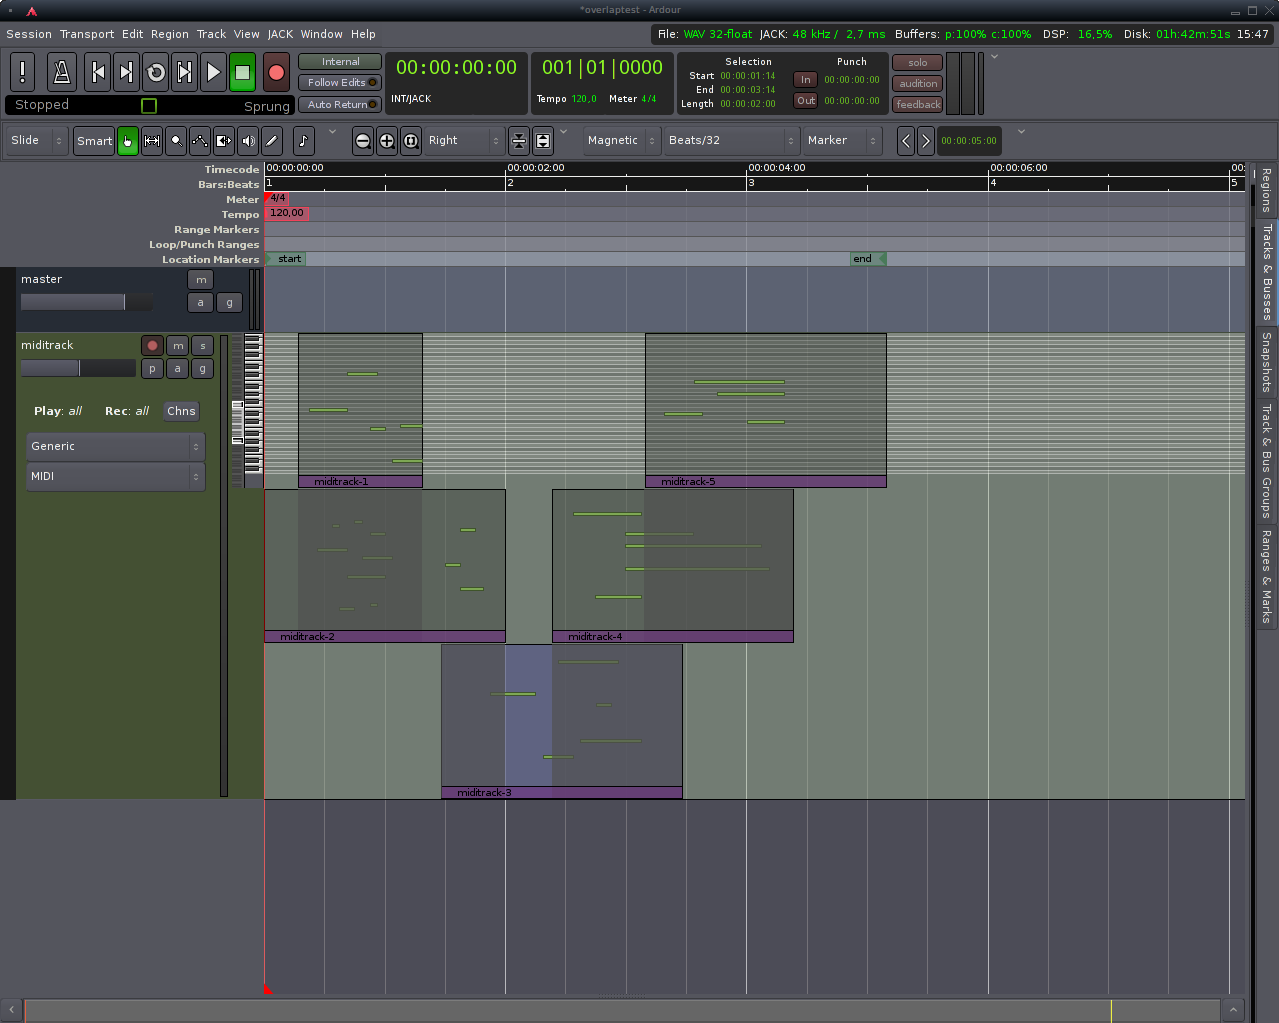
Task: Toggle the Follow Edits option
Action: tap(340, 83)
